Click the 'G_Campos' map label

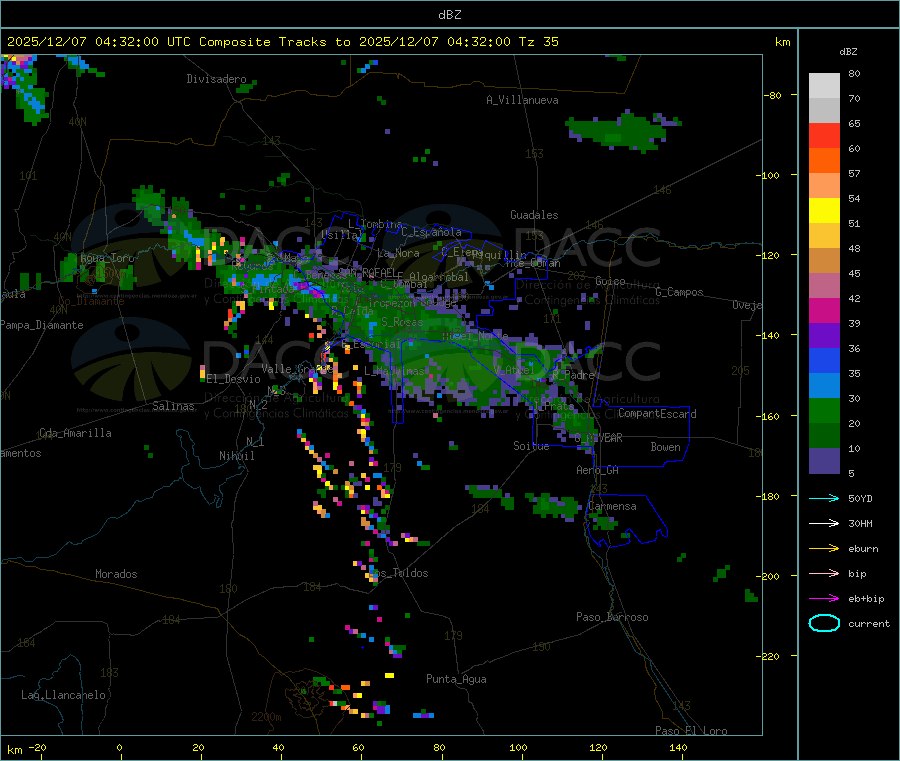point(679,292)
